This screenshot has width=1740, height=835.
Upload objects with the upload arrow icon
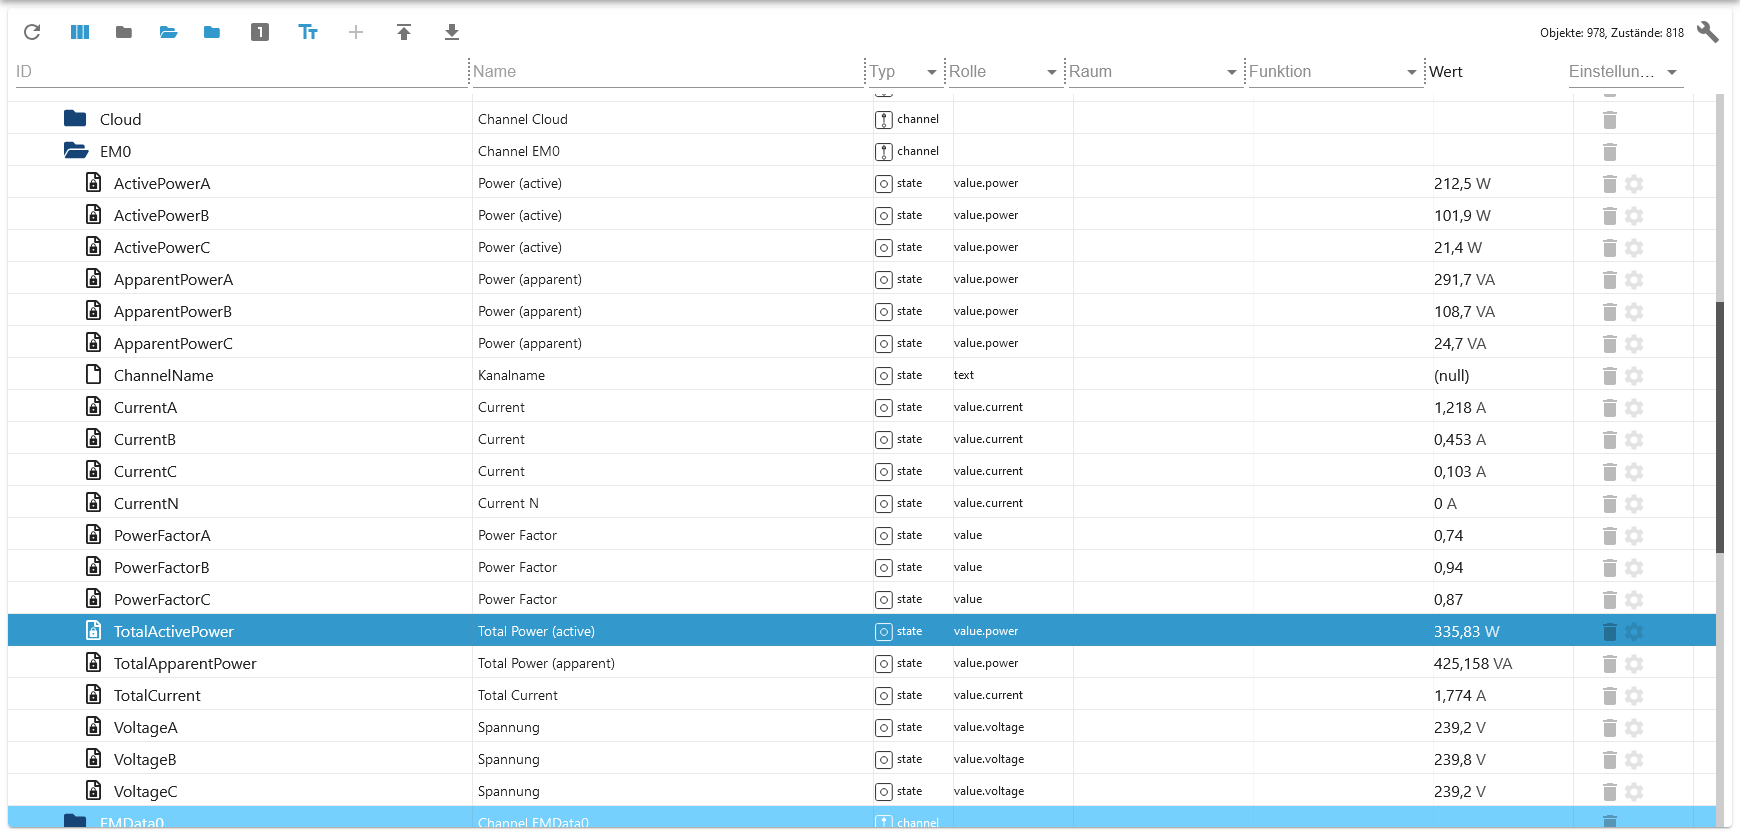pyautogui.click(x=404, y=32)
